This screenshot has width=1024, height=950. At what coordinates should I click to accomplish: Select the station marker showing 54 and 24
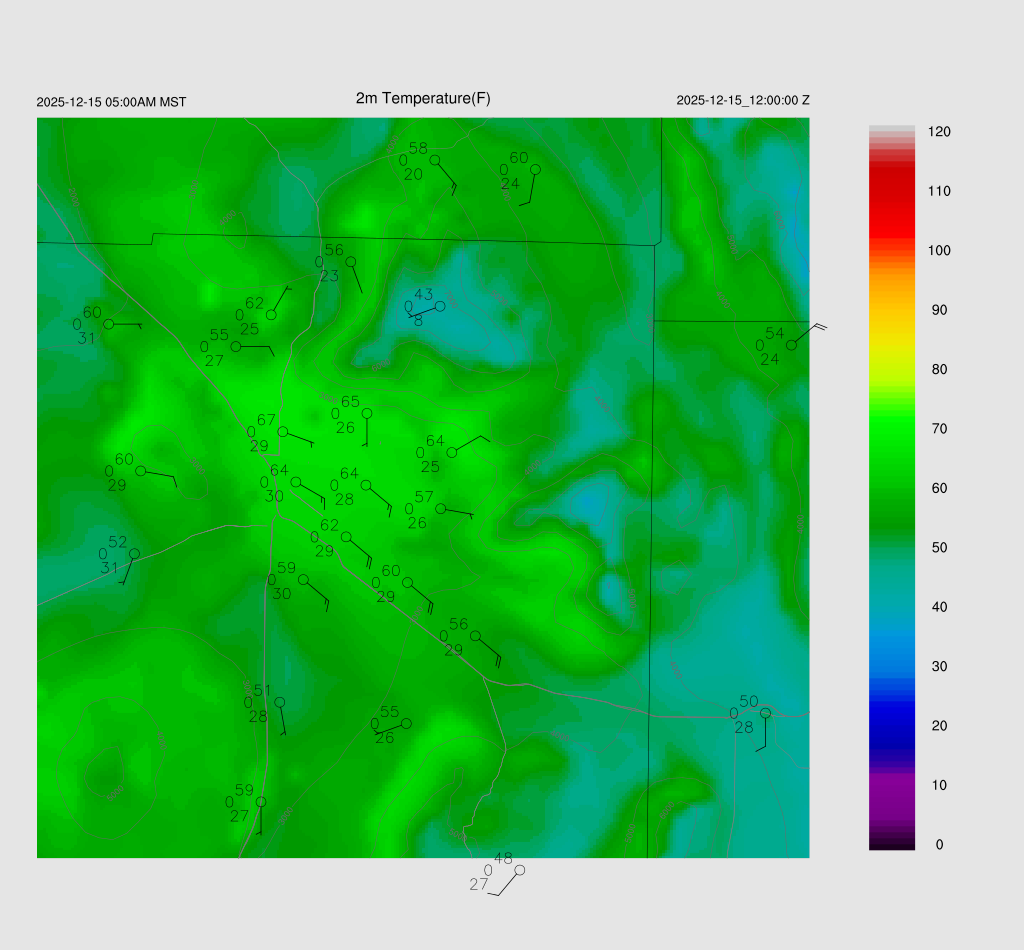[791, 345]
